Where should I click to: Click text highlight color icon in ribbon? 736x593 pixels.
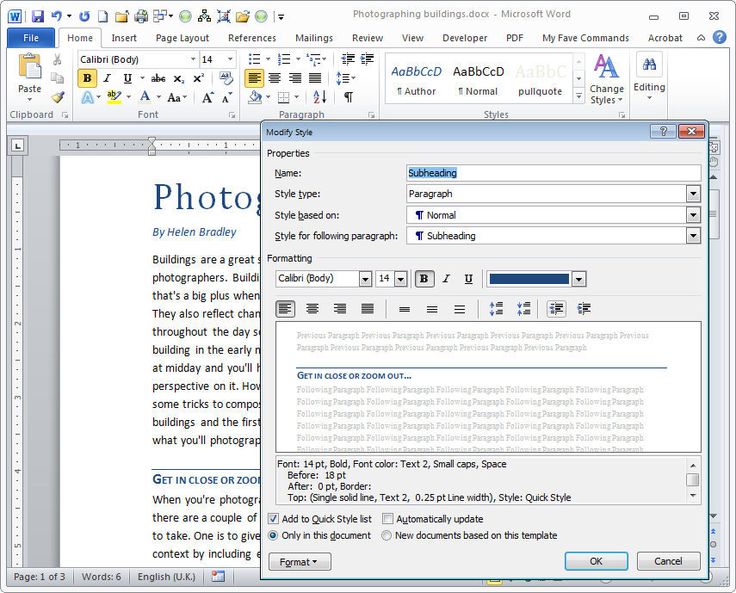114,97
